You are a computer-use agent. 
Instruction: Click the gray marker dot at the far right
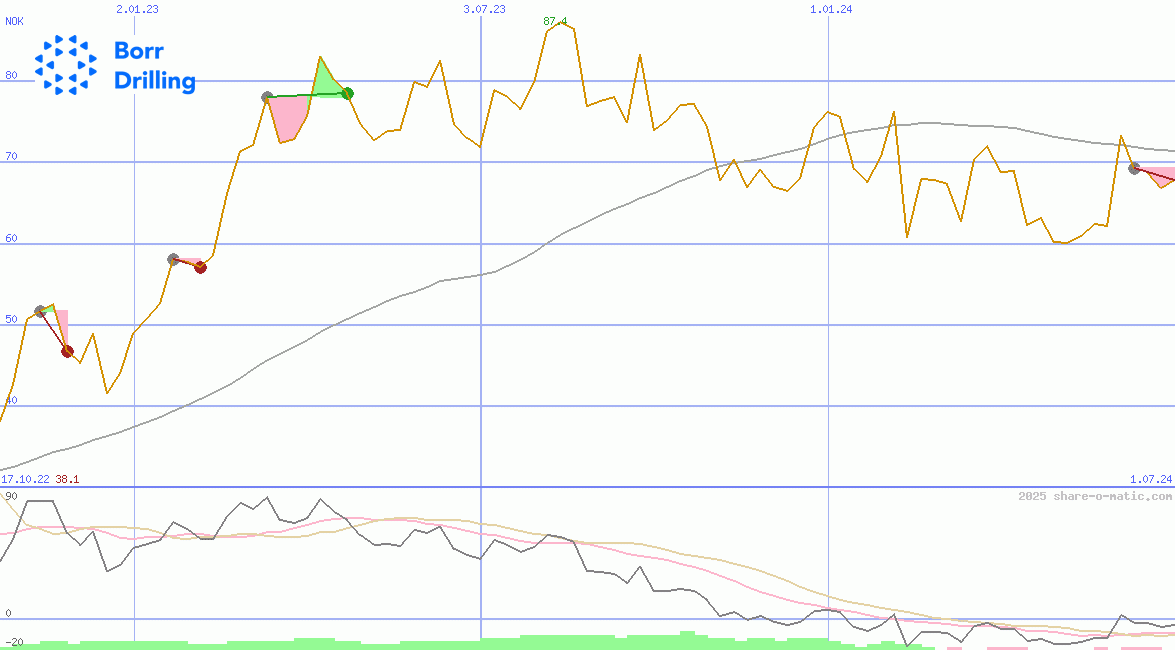[1134, 168]
